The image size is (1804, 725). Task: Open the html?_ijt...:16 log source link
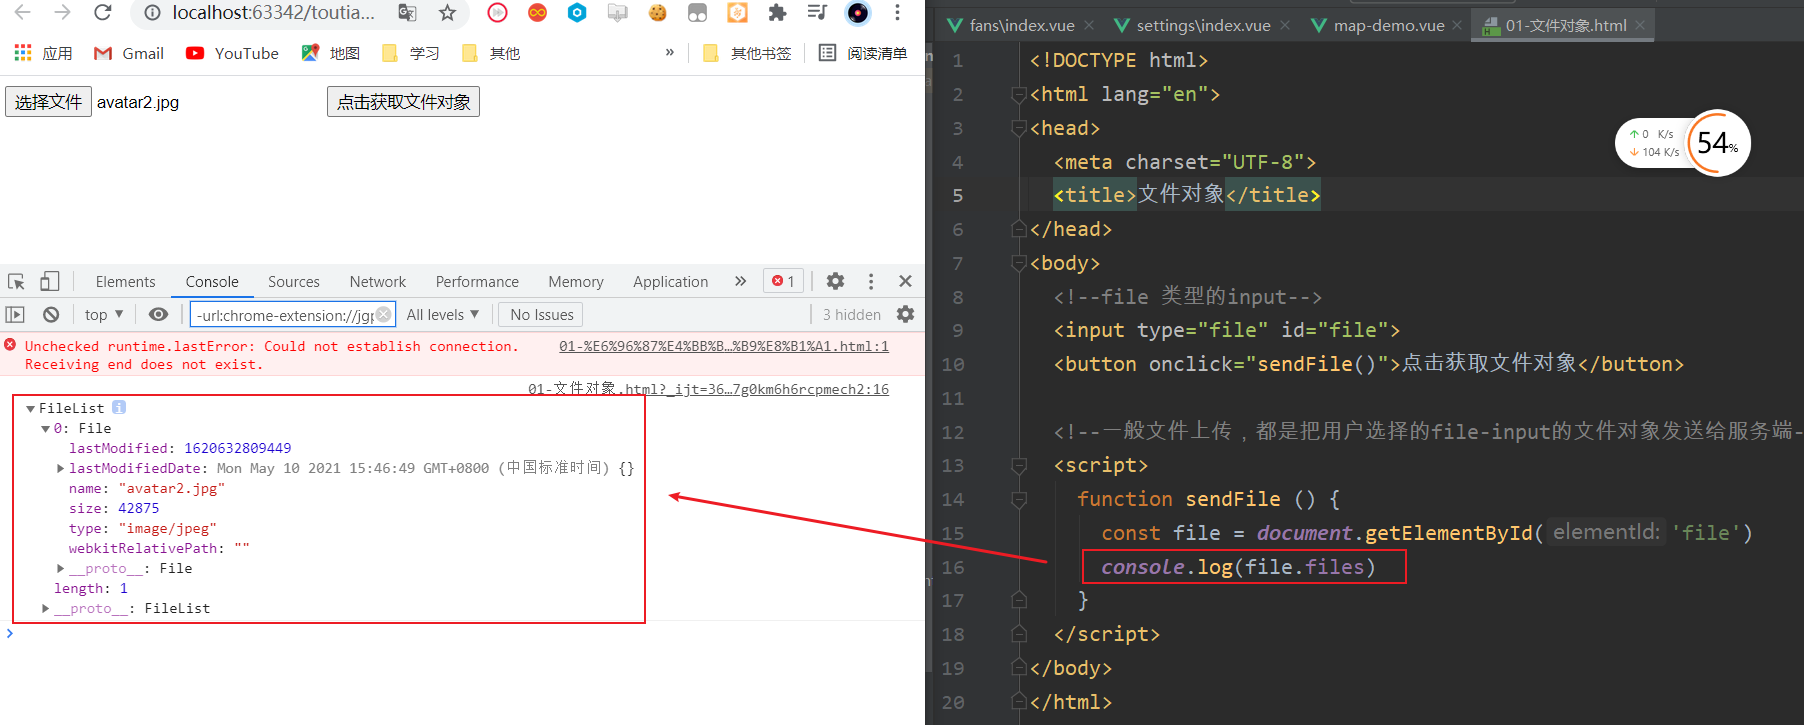pyautogui.click(x=708, y=389)
